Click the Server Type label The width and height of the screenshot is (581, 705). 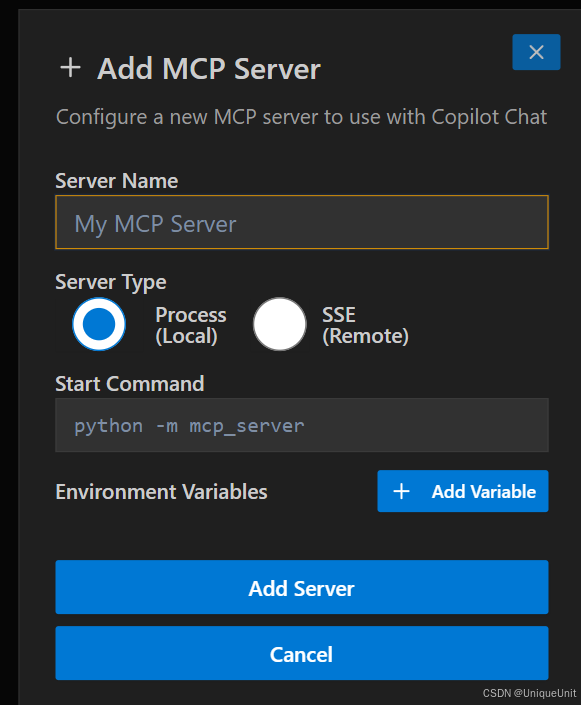click(x=111, y=282)
